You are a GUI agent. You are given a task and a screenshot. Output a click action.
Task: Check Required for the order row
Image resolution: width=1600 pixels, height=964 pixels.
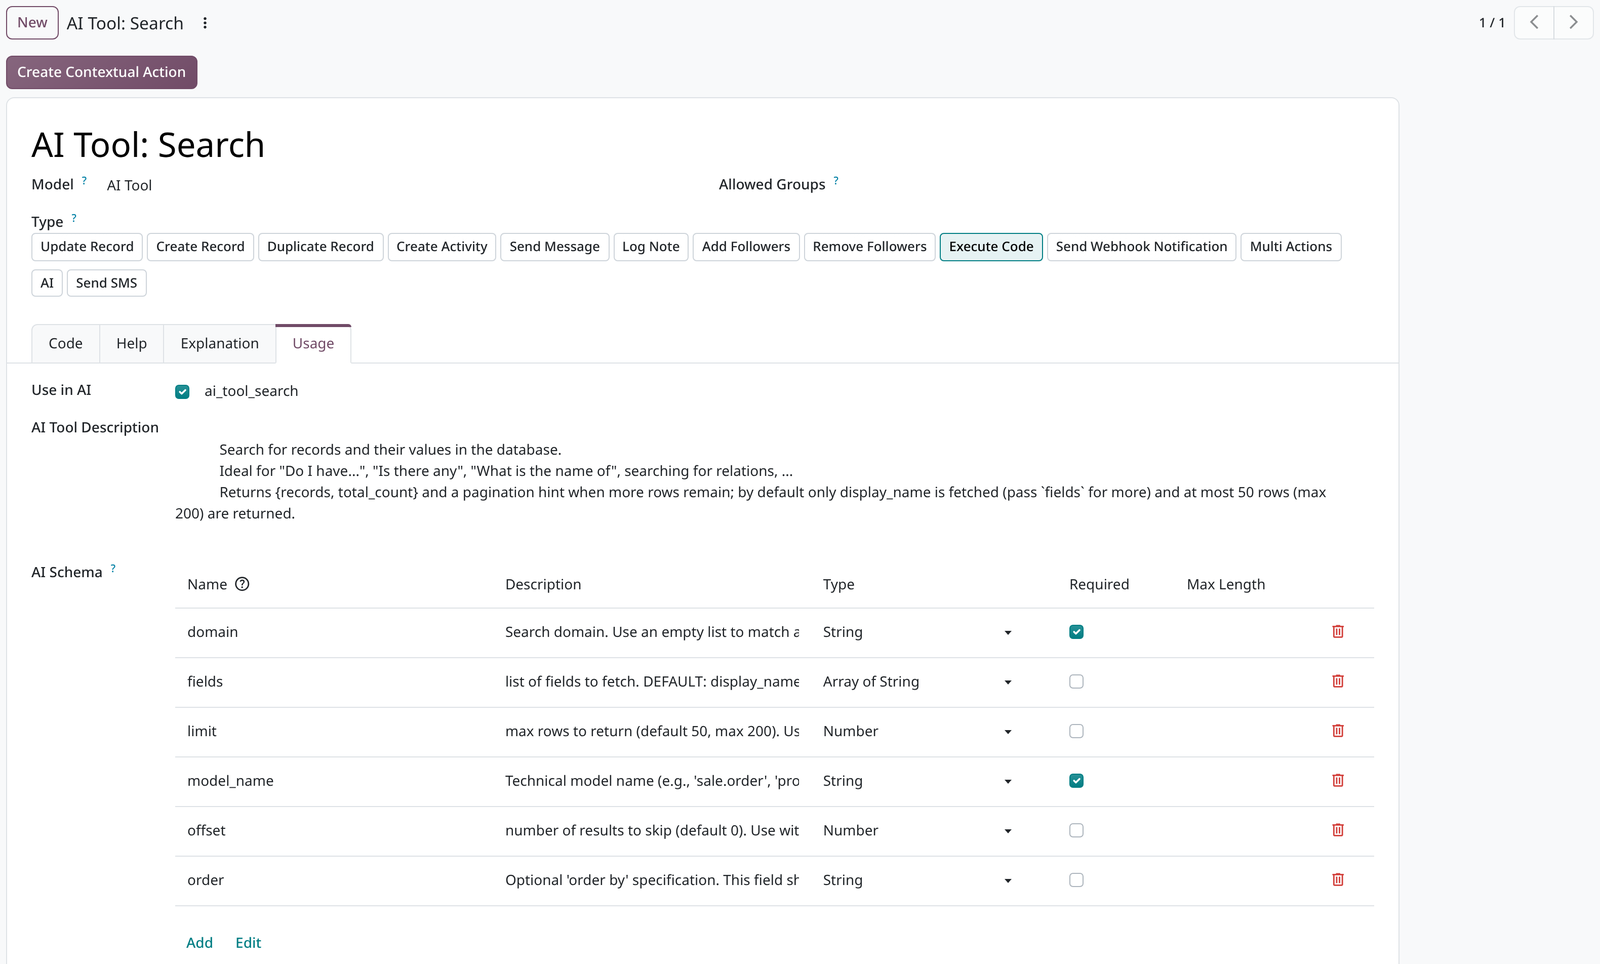click(x=1076, y=880)
